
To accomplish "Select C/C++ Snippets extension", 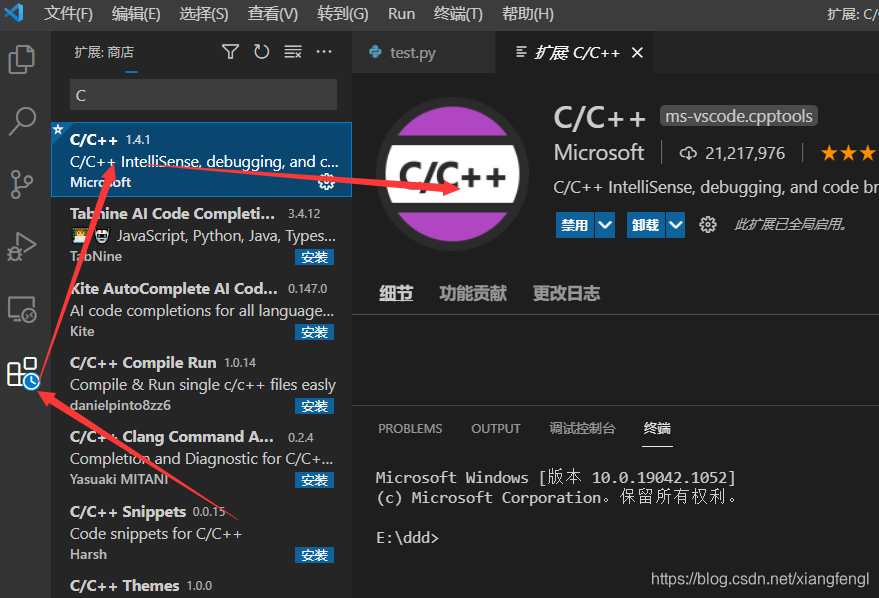I will point(201,532).
